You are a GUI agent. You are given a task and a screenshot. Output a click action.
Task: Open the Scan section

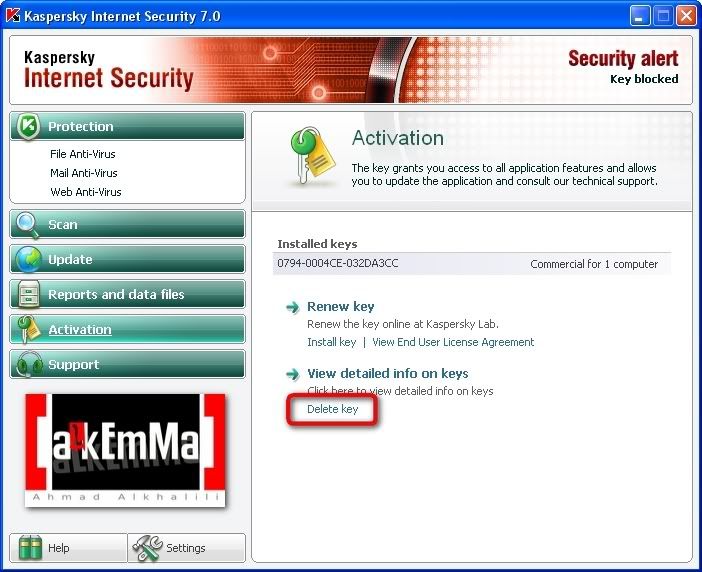point(128,225)
